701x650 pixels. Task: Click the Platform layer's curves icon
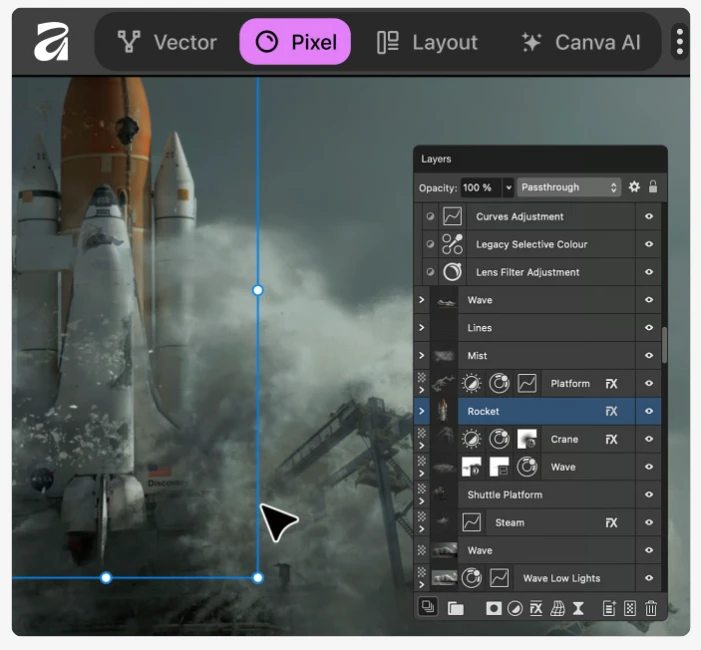(527, 384)
